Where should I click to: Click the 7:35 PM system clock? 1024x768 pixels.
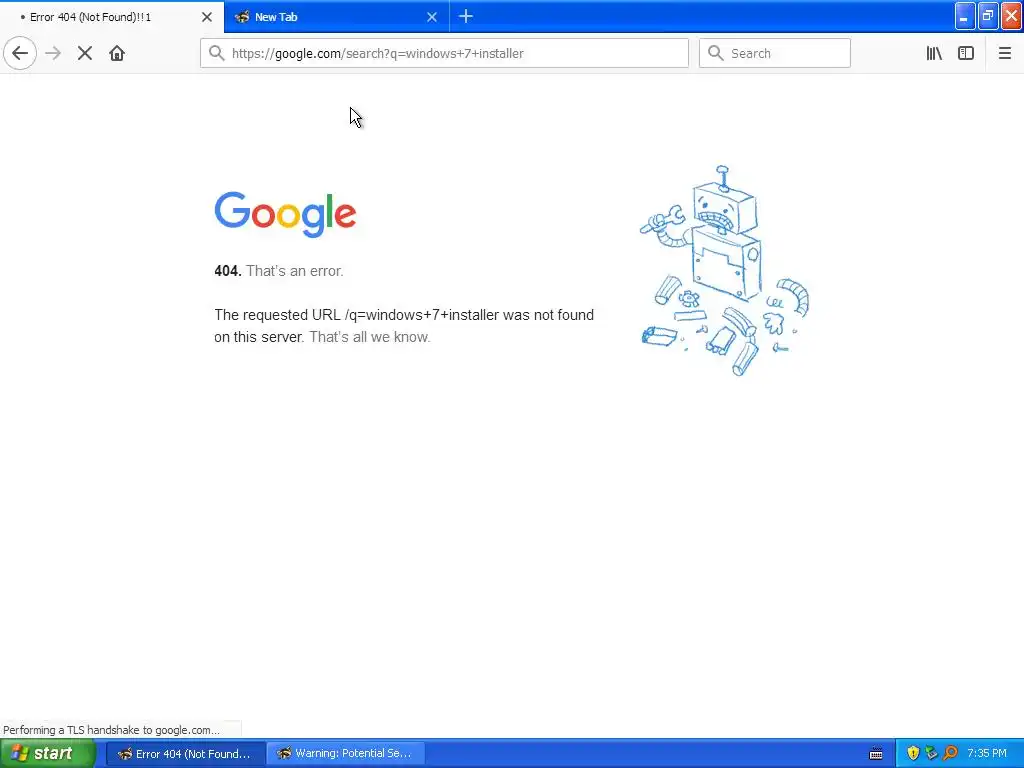987,753
